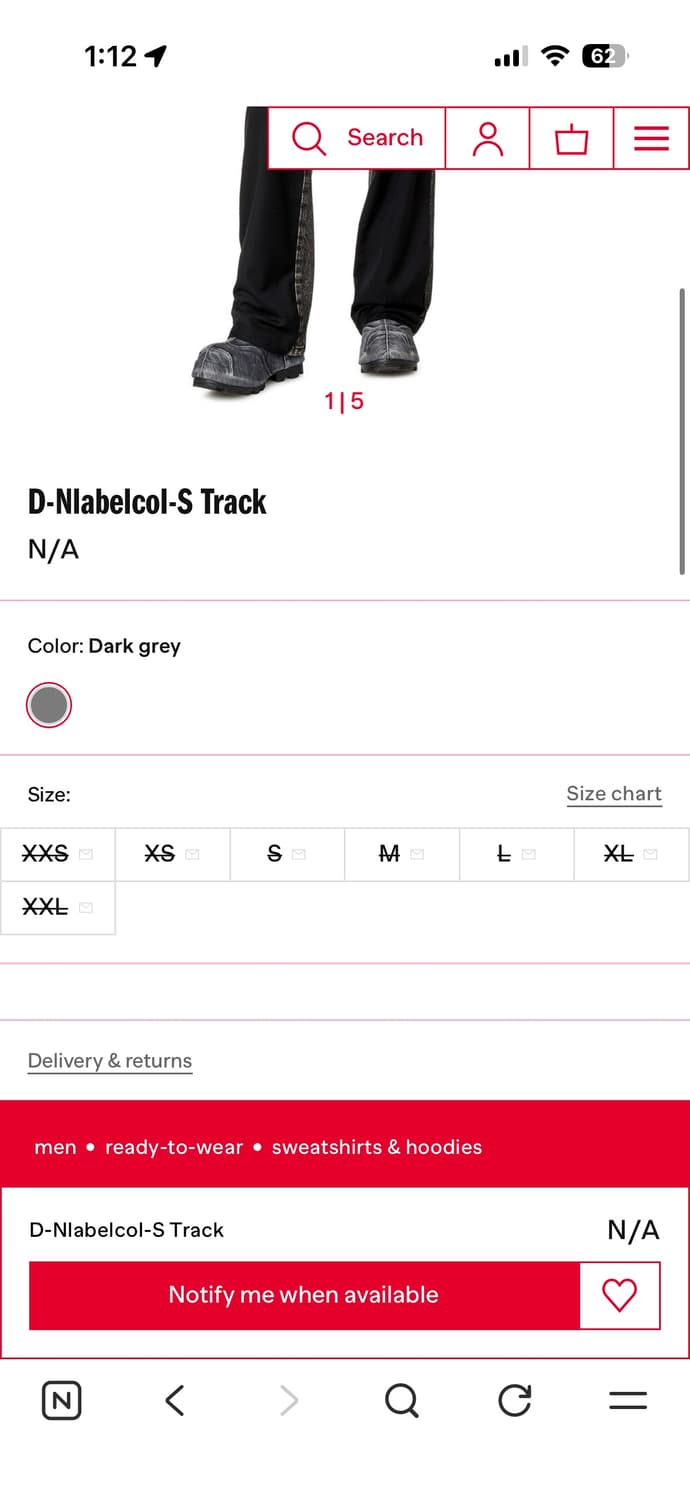The image size is (690, 1500).
Task: Select size XXS
Action: 57,854
